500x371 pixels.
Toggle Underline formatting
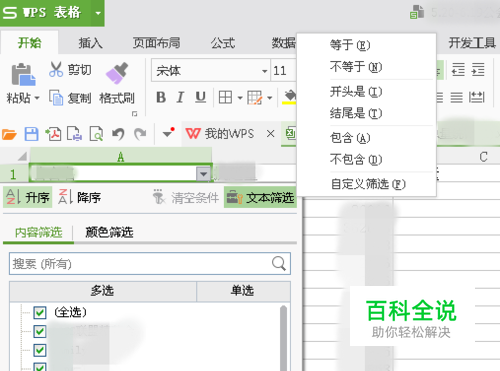tap(200, 97)
